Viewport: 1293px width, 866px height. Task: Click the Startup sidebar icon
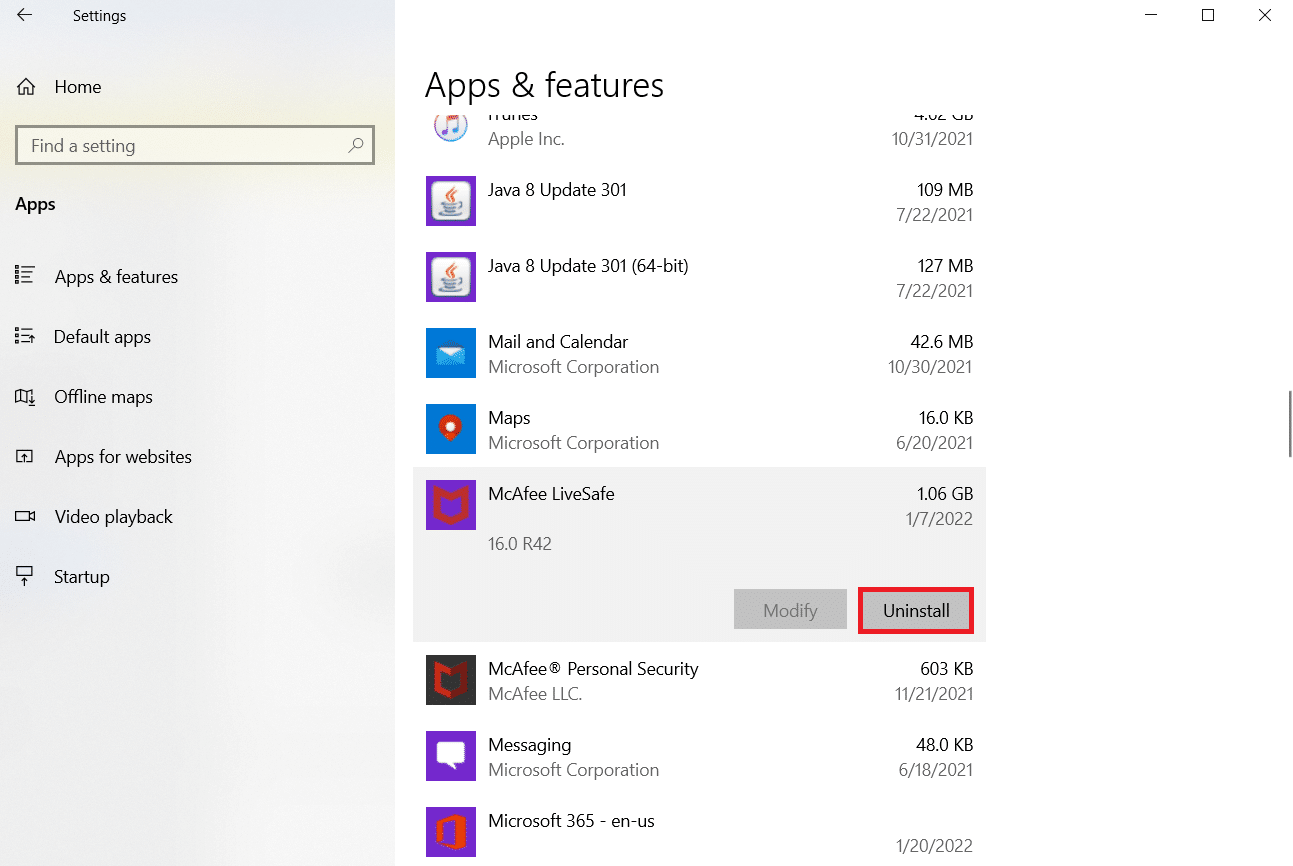tap(25, 576)
